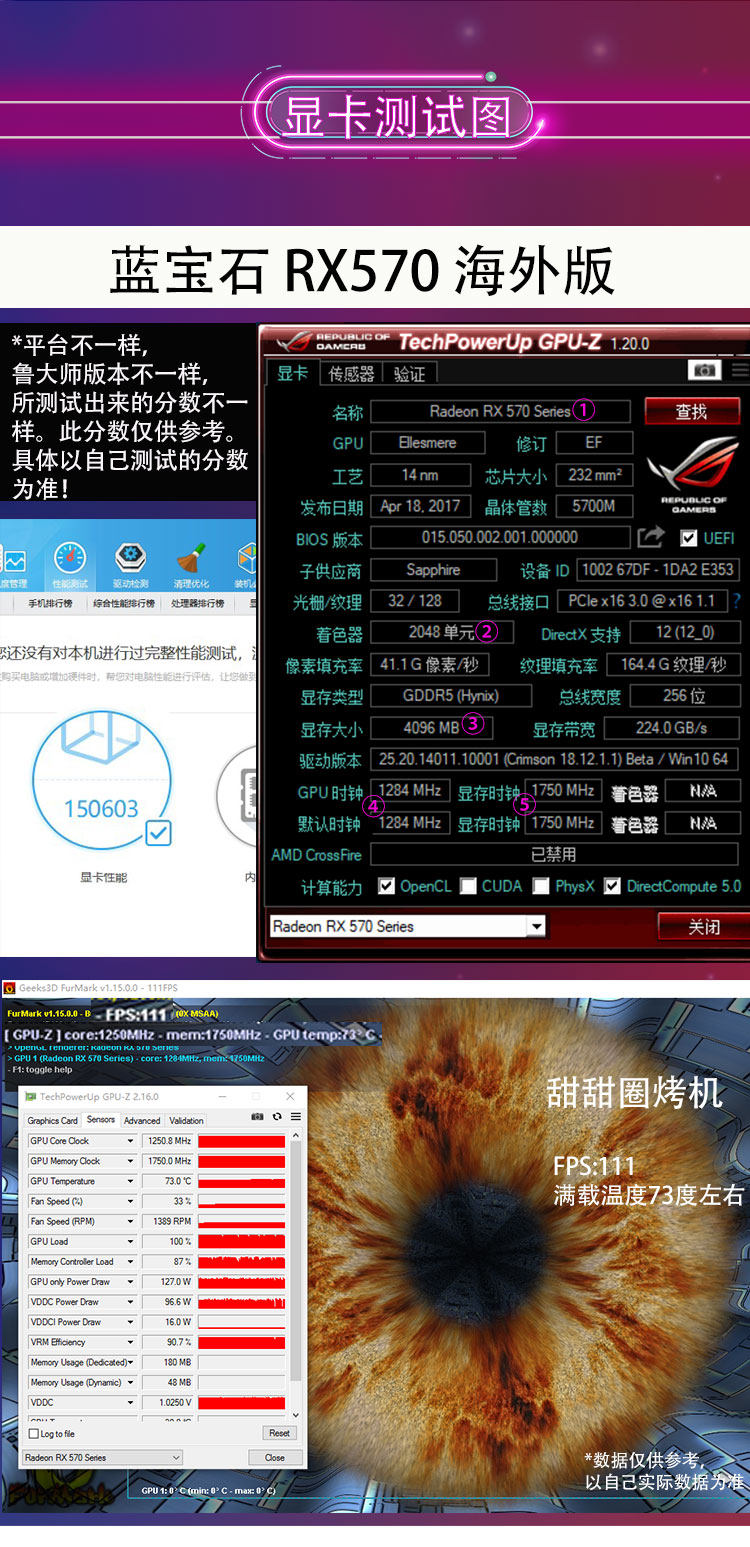The width and height of the screenshot is (750, 1547).
Task: Toggle the PhysX checkbox
Action: click(541, 886)
